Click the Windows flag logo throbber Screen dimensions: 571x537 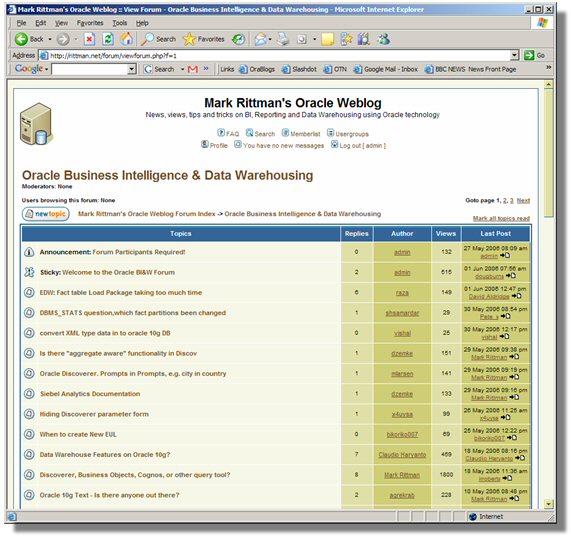543,23
